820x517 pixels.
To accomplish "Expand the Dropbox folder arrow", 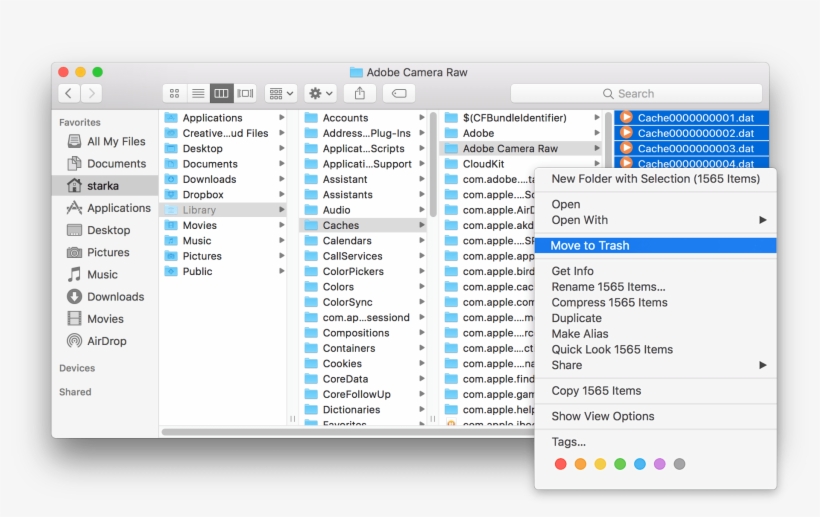I will tap(281, 194).
